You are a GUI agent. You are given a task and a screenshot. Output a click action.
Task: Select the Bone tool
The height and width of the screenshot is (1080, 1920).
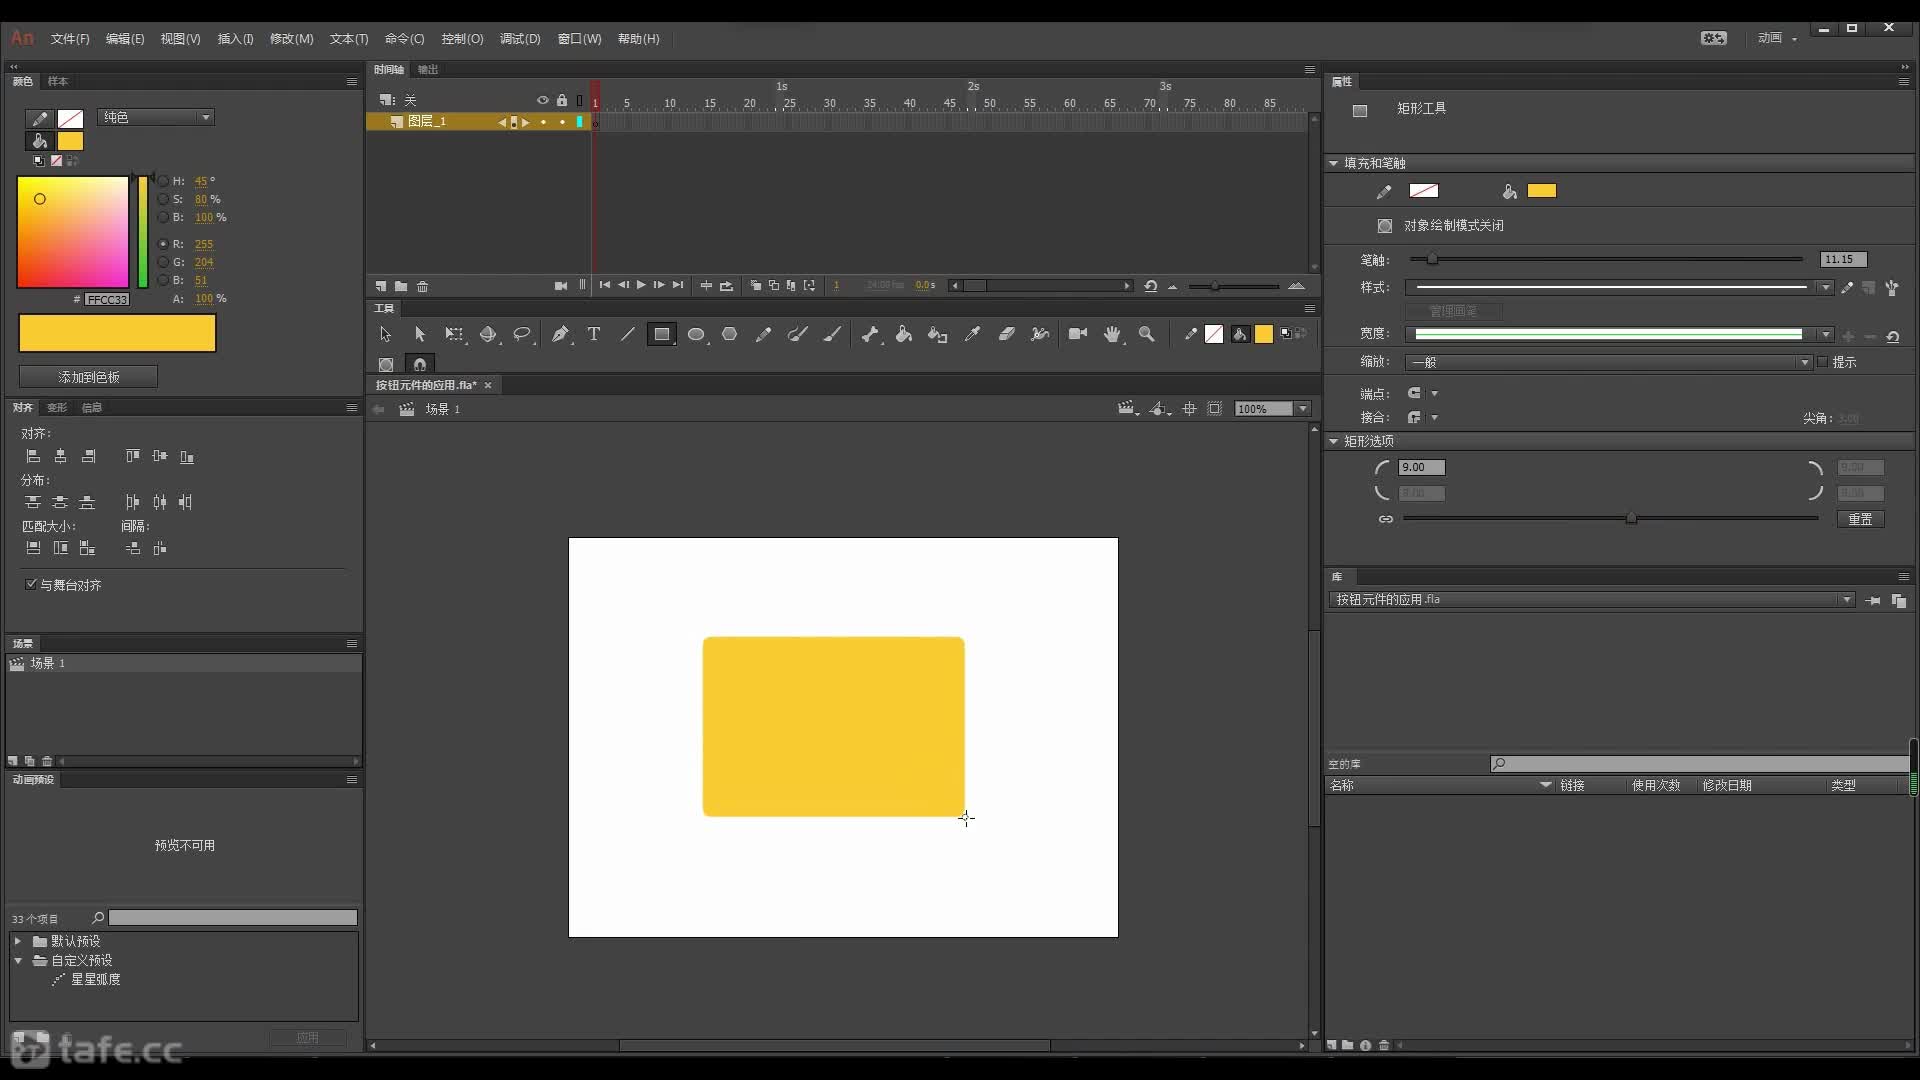pyautogui.click(x=870, y=334)
